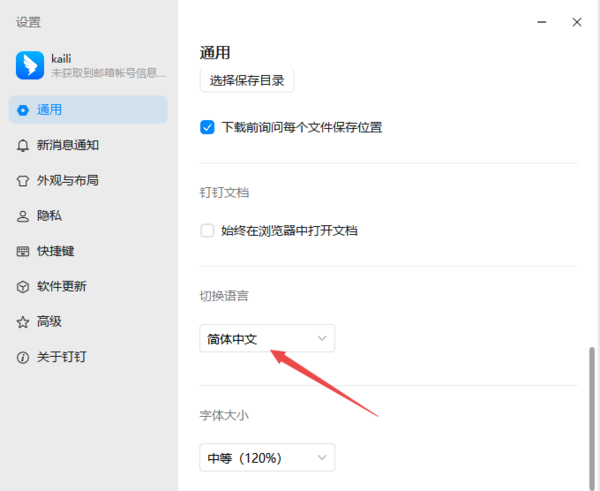Viewport: 600px width, 491px height.
Task: Click the person icon for 隐私
Action: coord(24,216)
